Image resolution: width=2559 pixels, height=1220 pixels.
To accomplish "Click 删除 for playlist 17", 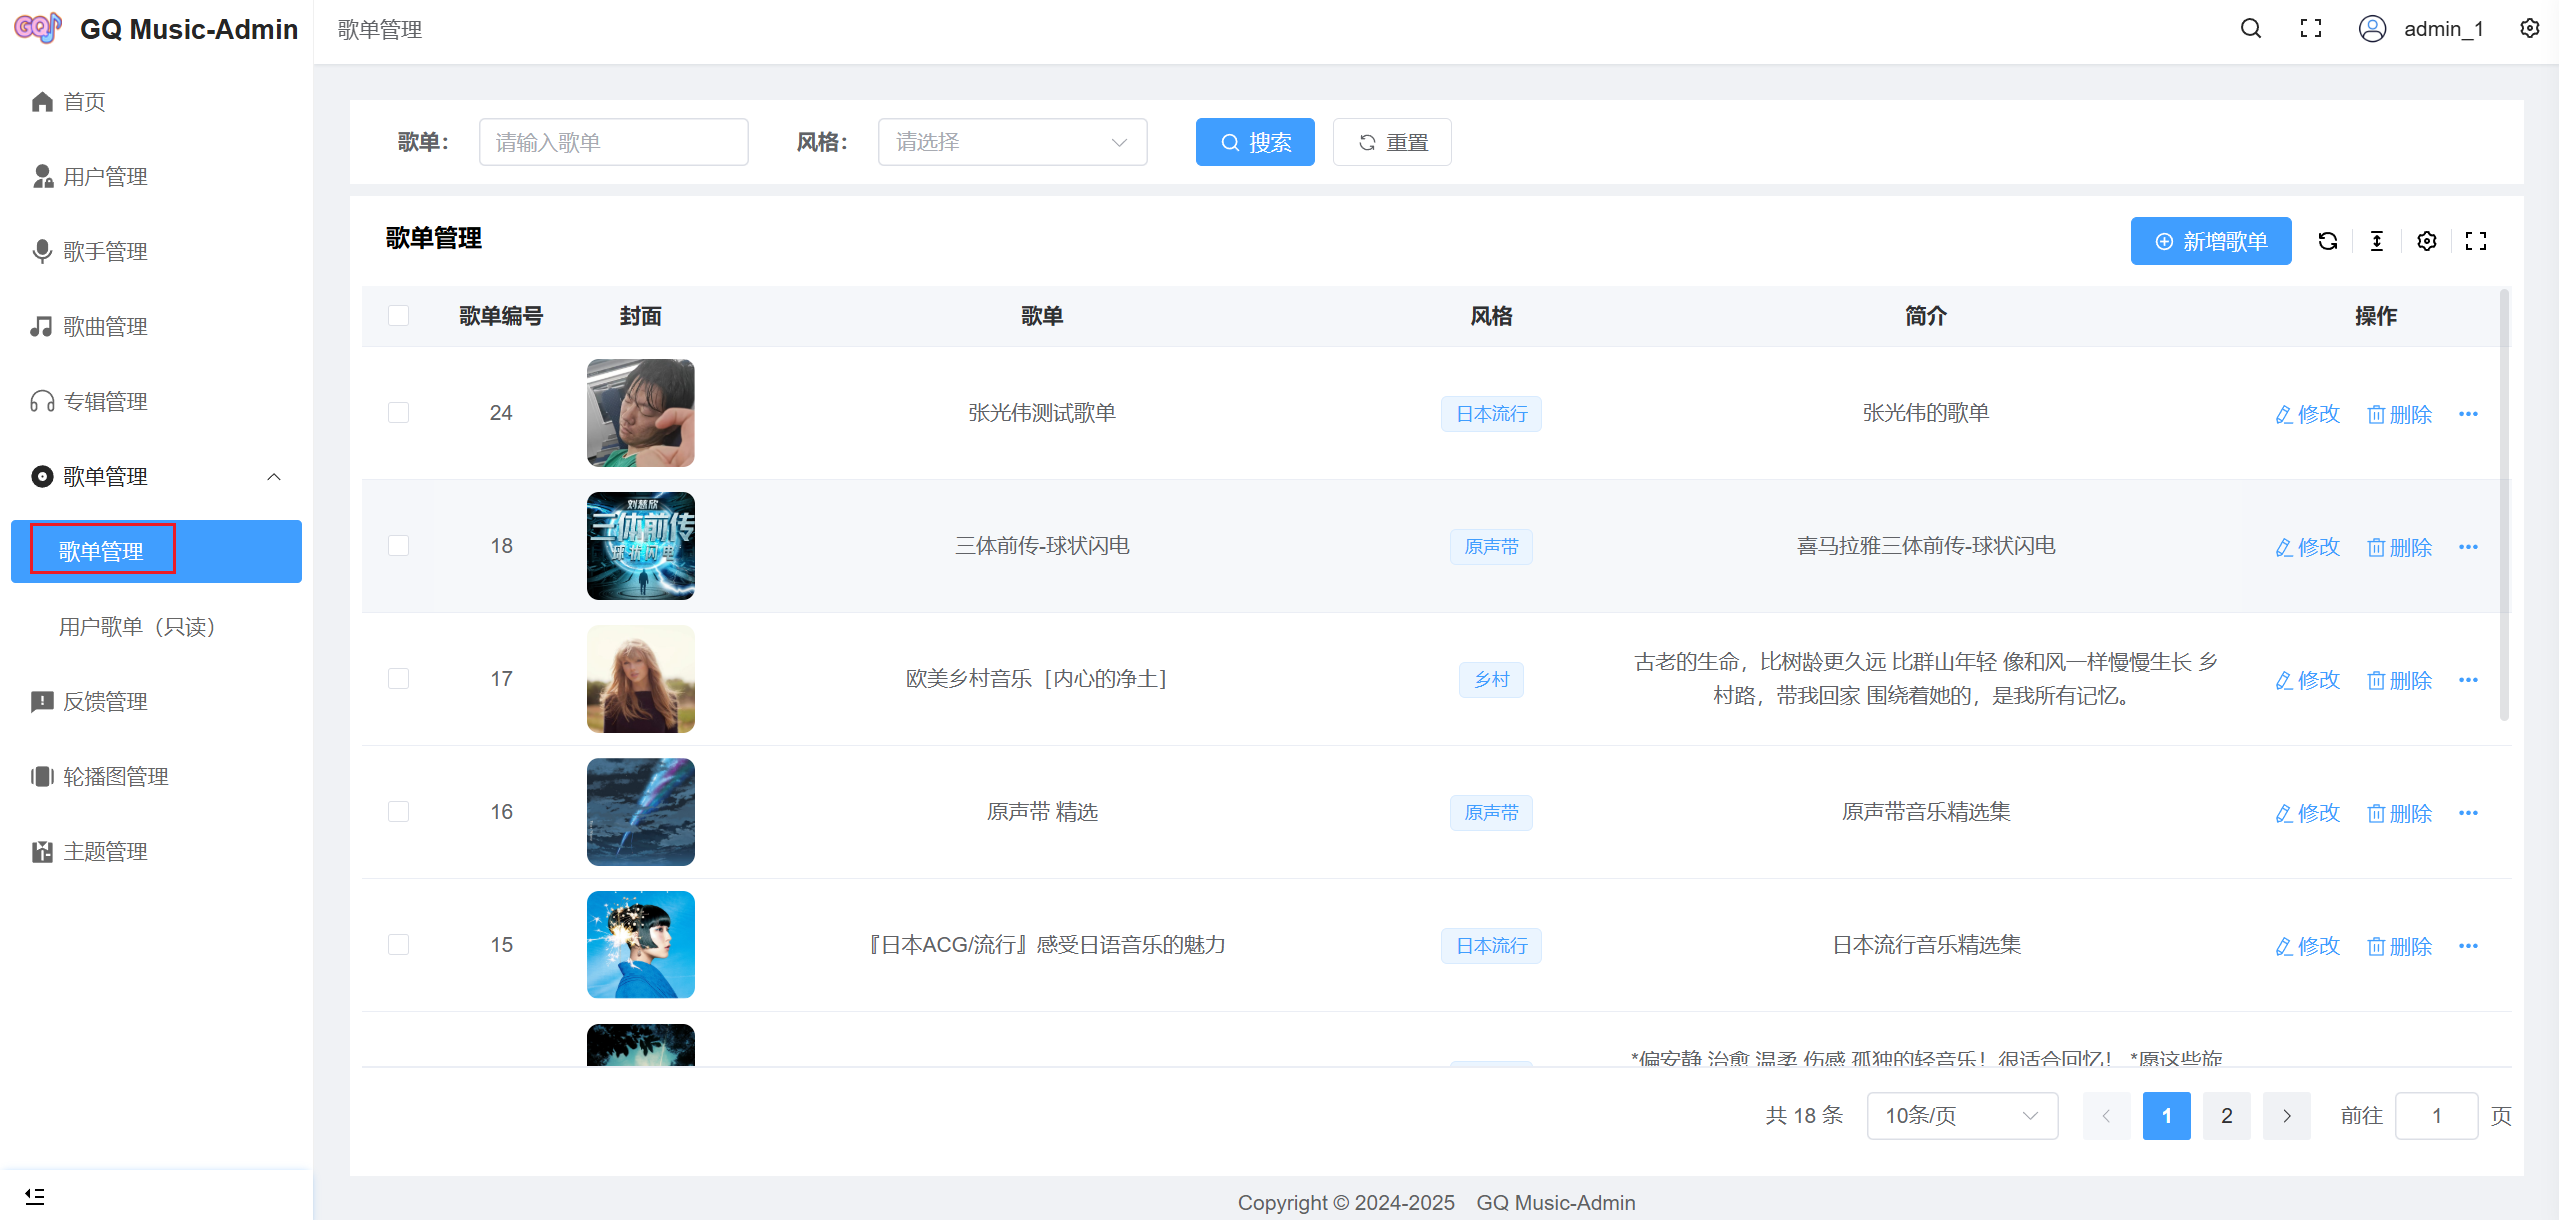I will click(2399, 680).
